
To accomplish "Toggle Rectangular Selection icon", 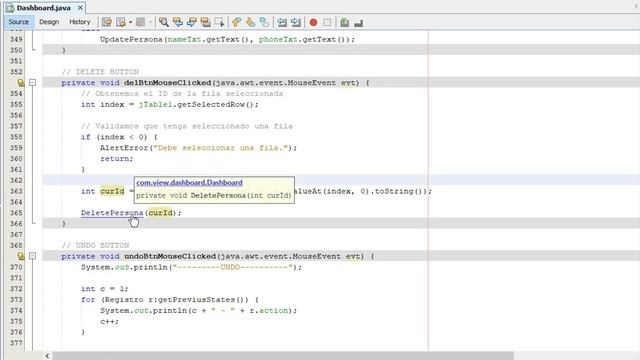I will pyautogui.click(x=220, y=22).
